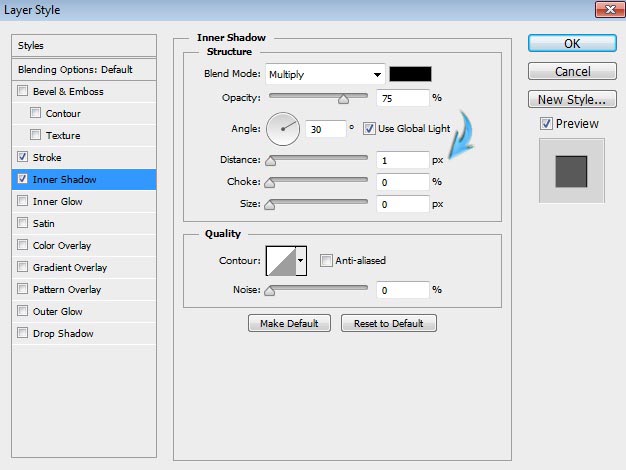Open the Blend Mode Multiply dropdown
This screenshot has height=470, width=626.
pyautogui.click(x=325, y=74)
